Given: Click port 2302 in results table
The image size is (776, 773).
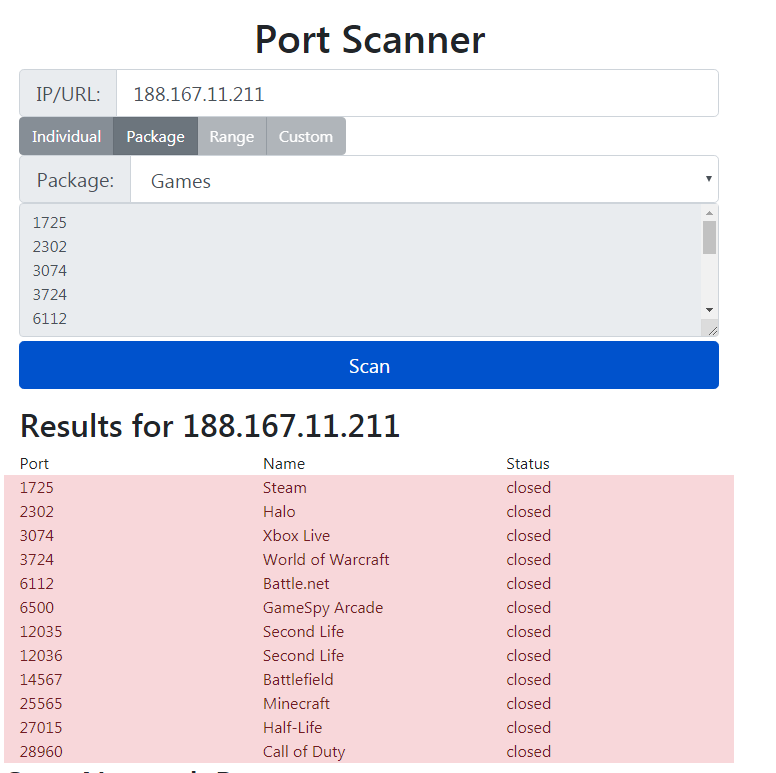Looking at the screenshot, I should pos(37,512).
